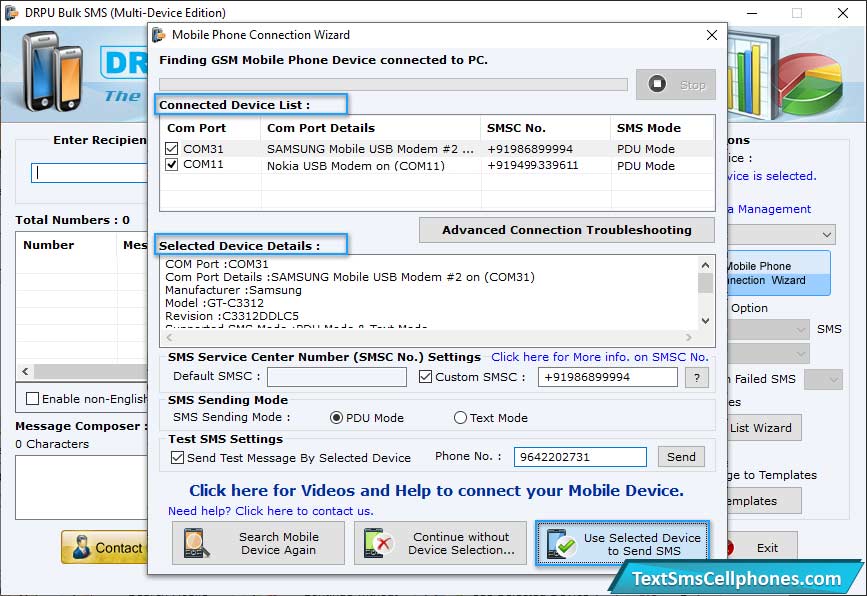Click PDU Mode cell in COM11 row

[x=646, y=166]
